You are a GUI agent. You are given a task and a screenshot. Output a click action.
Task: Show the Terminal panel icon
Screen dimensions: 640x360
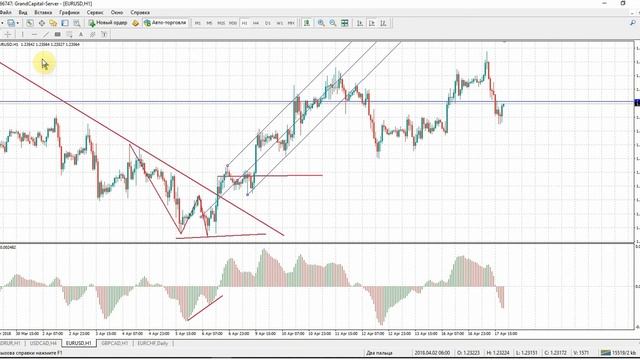[x=65, y=23]
